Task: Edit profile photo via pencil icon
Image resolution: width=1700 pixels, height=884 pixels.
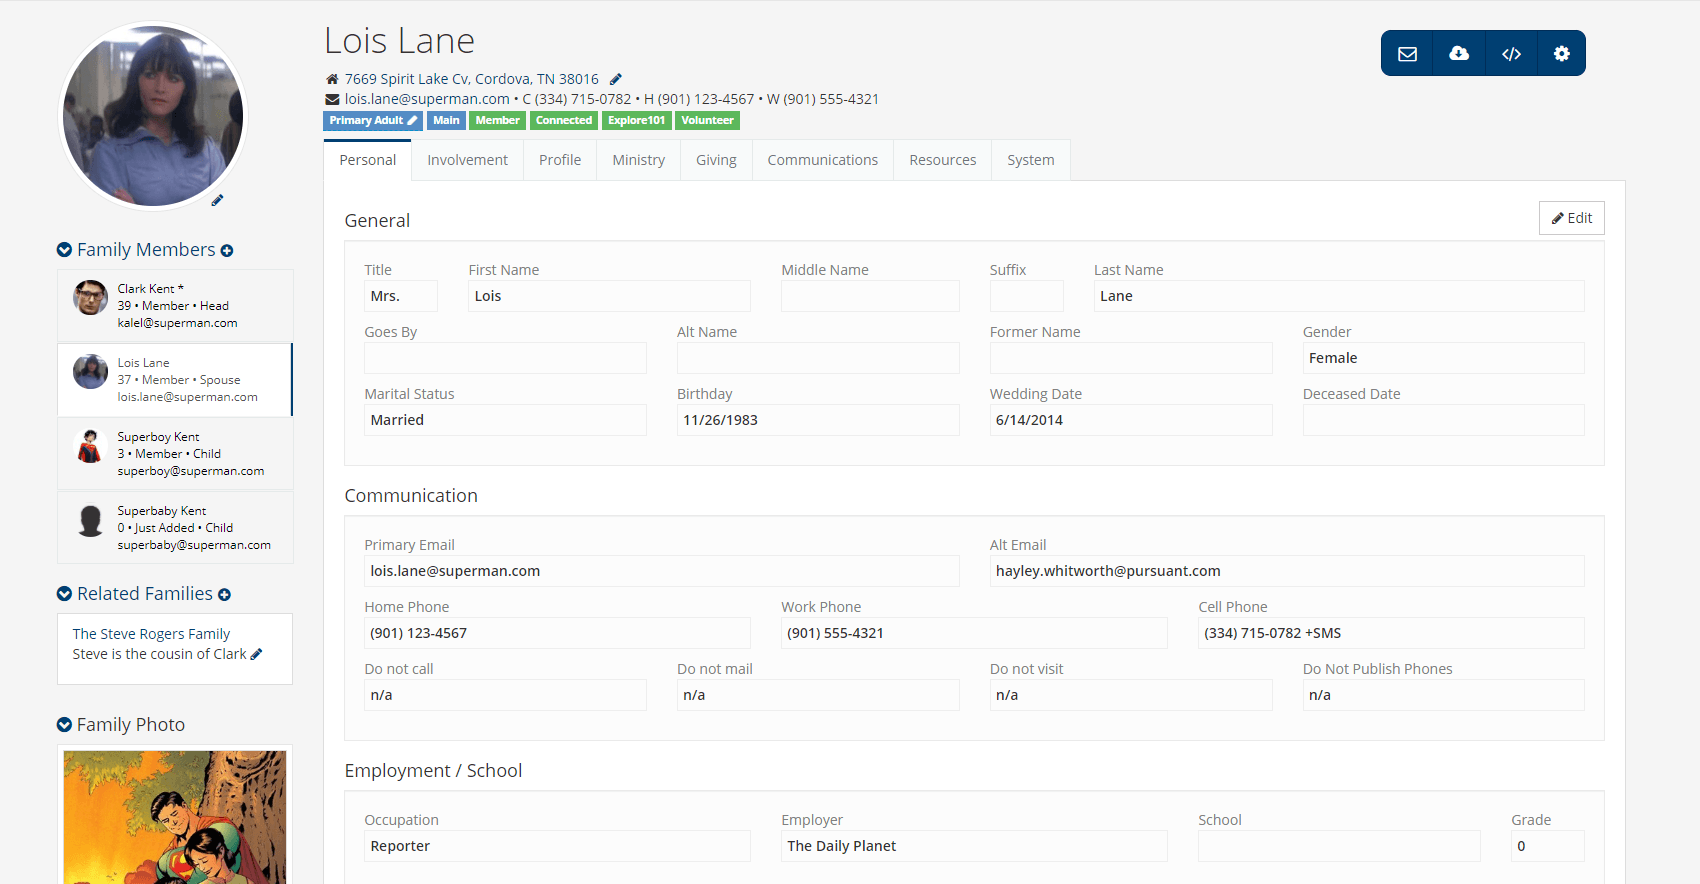Action: point(217,200)
